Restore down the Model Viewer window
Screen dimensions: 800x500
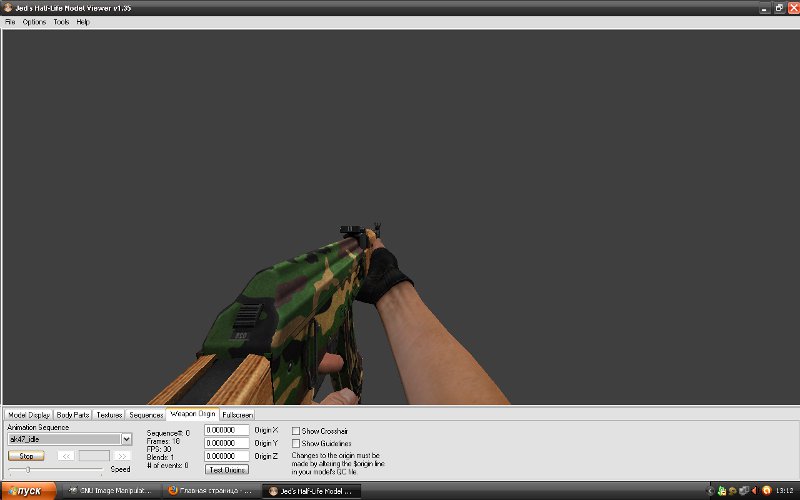tap(779, 8)
